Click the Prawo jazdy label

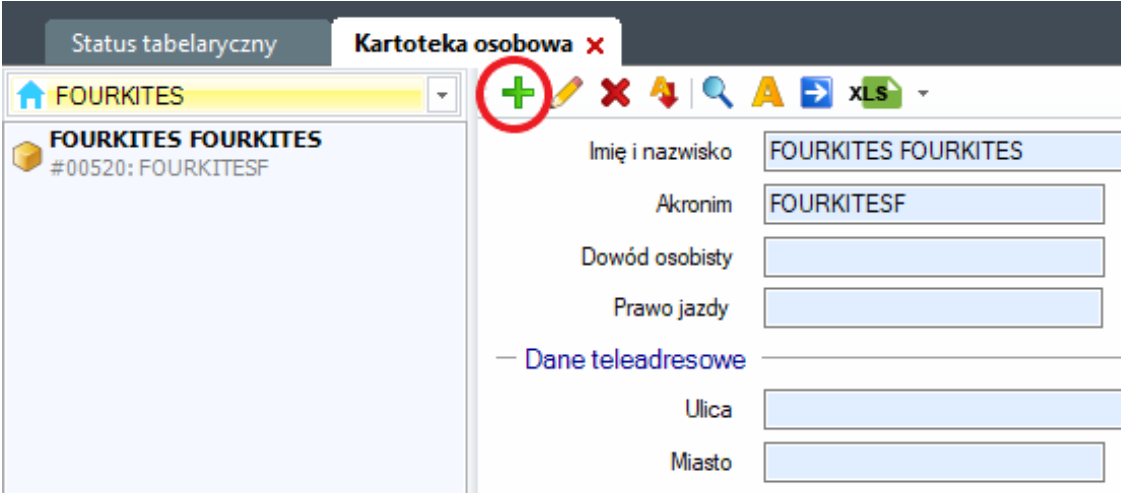[x=671, y=308]
